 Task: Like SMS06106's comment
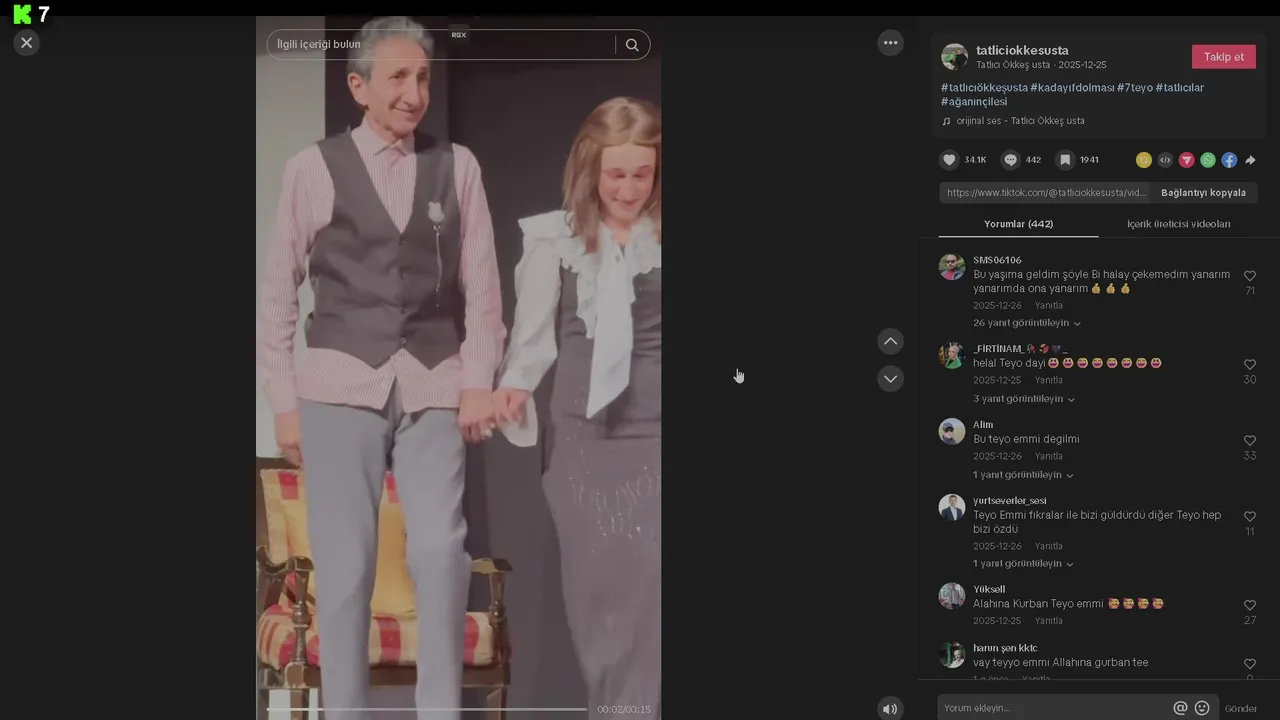click(x=1250, y=276)
